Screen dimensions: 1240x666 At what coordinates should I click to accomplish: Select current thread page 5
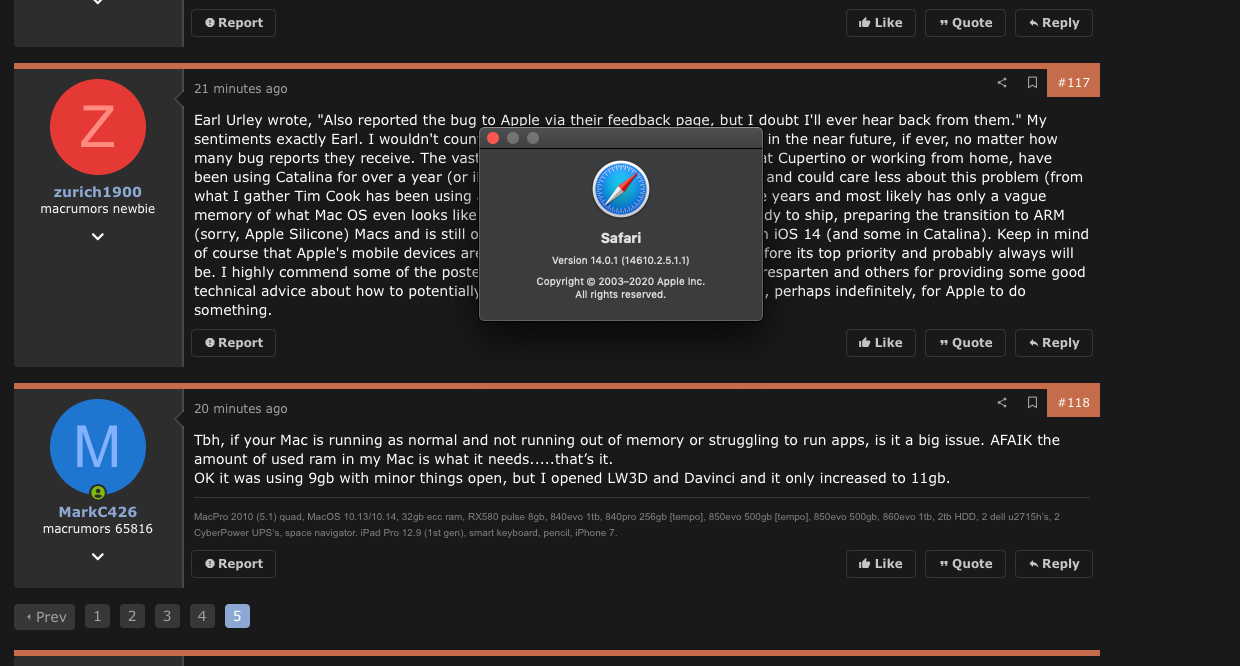(237, 616)
